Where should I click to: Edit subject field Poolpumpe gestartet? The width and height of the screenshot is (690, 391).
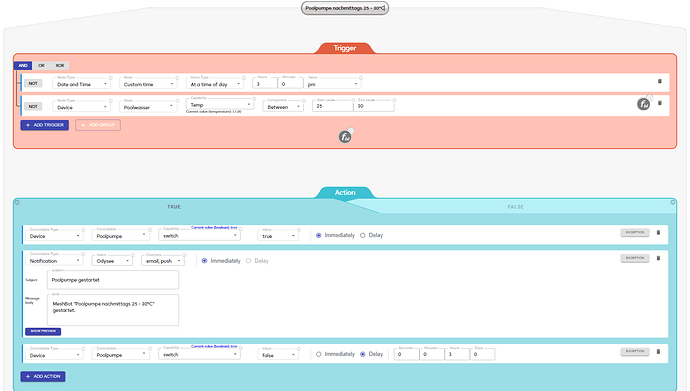(113, 280)
